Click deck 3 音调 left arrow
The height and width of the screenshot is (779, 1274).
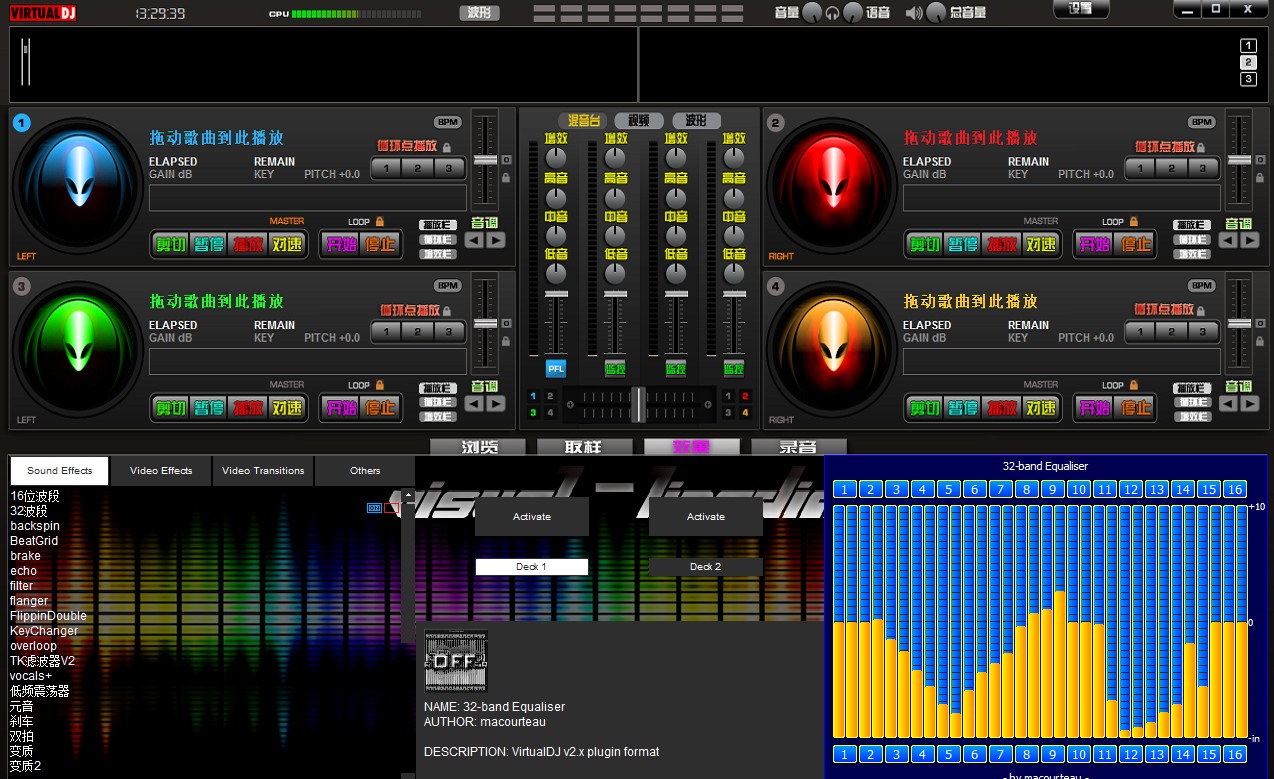(x=474, y=403)
